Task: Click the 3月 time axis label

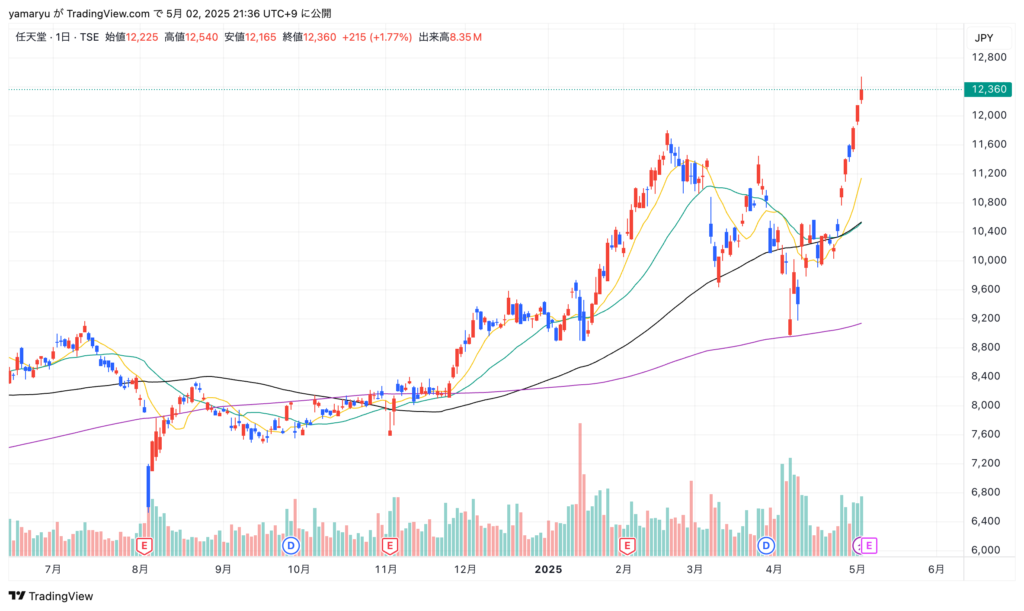Action: pyautogui.click(x=695, y=569)
